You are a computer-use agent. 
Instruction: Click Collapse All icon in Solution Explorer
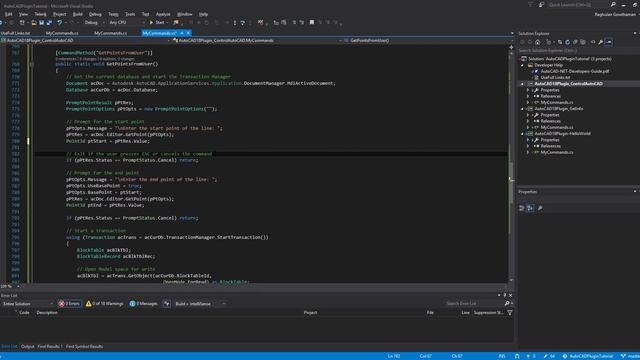[x=575, y=42]
